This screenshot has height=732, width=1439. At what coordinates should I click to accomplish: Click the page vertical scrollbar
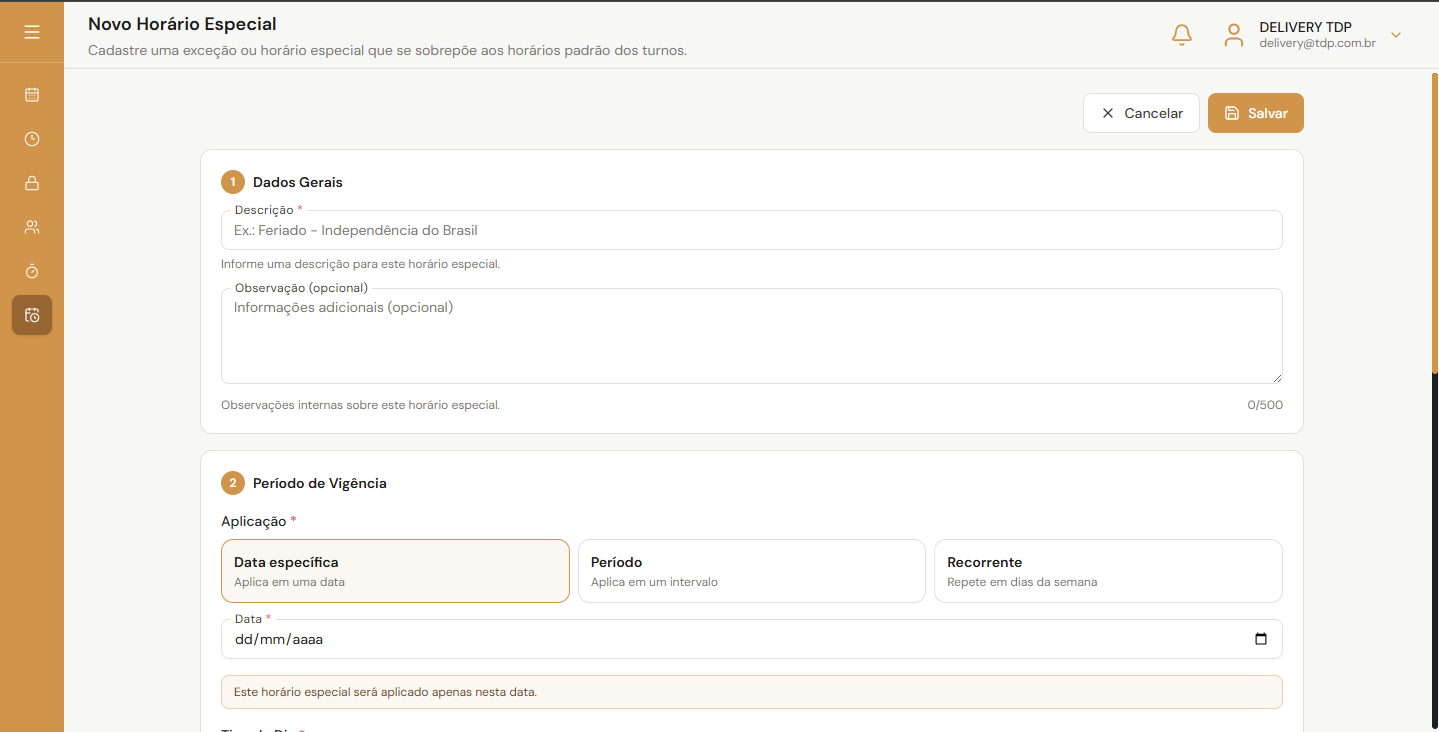pos(1435,223)
